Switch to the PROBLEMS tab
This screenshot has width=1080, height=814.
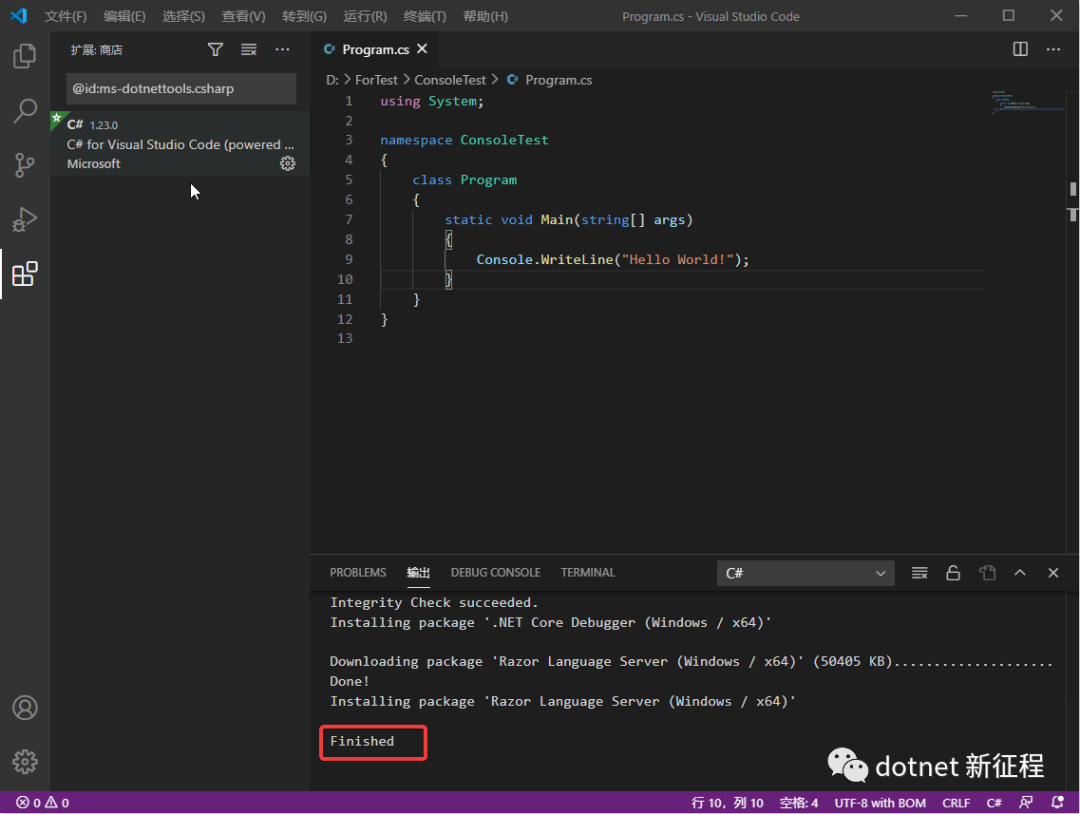[x=357, y=573]
